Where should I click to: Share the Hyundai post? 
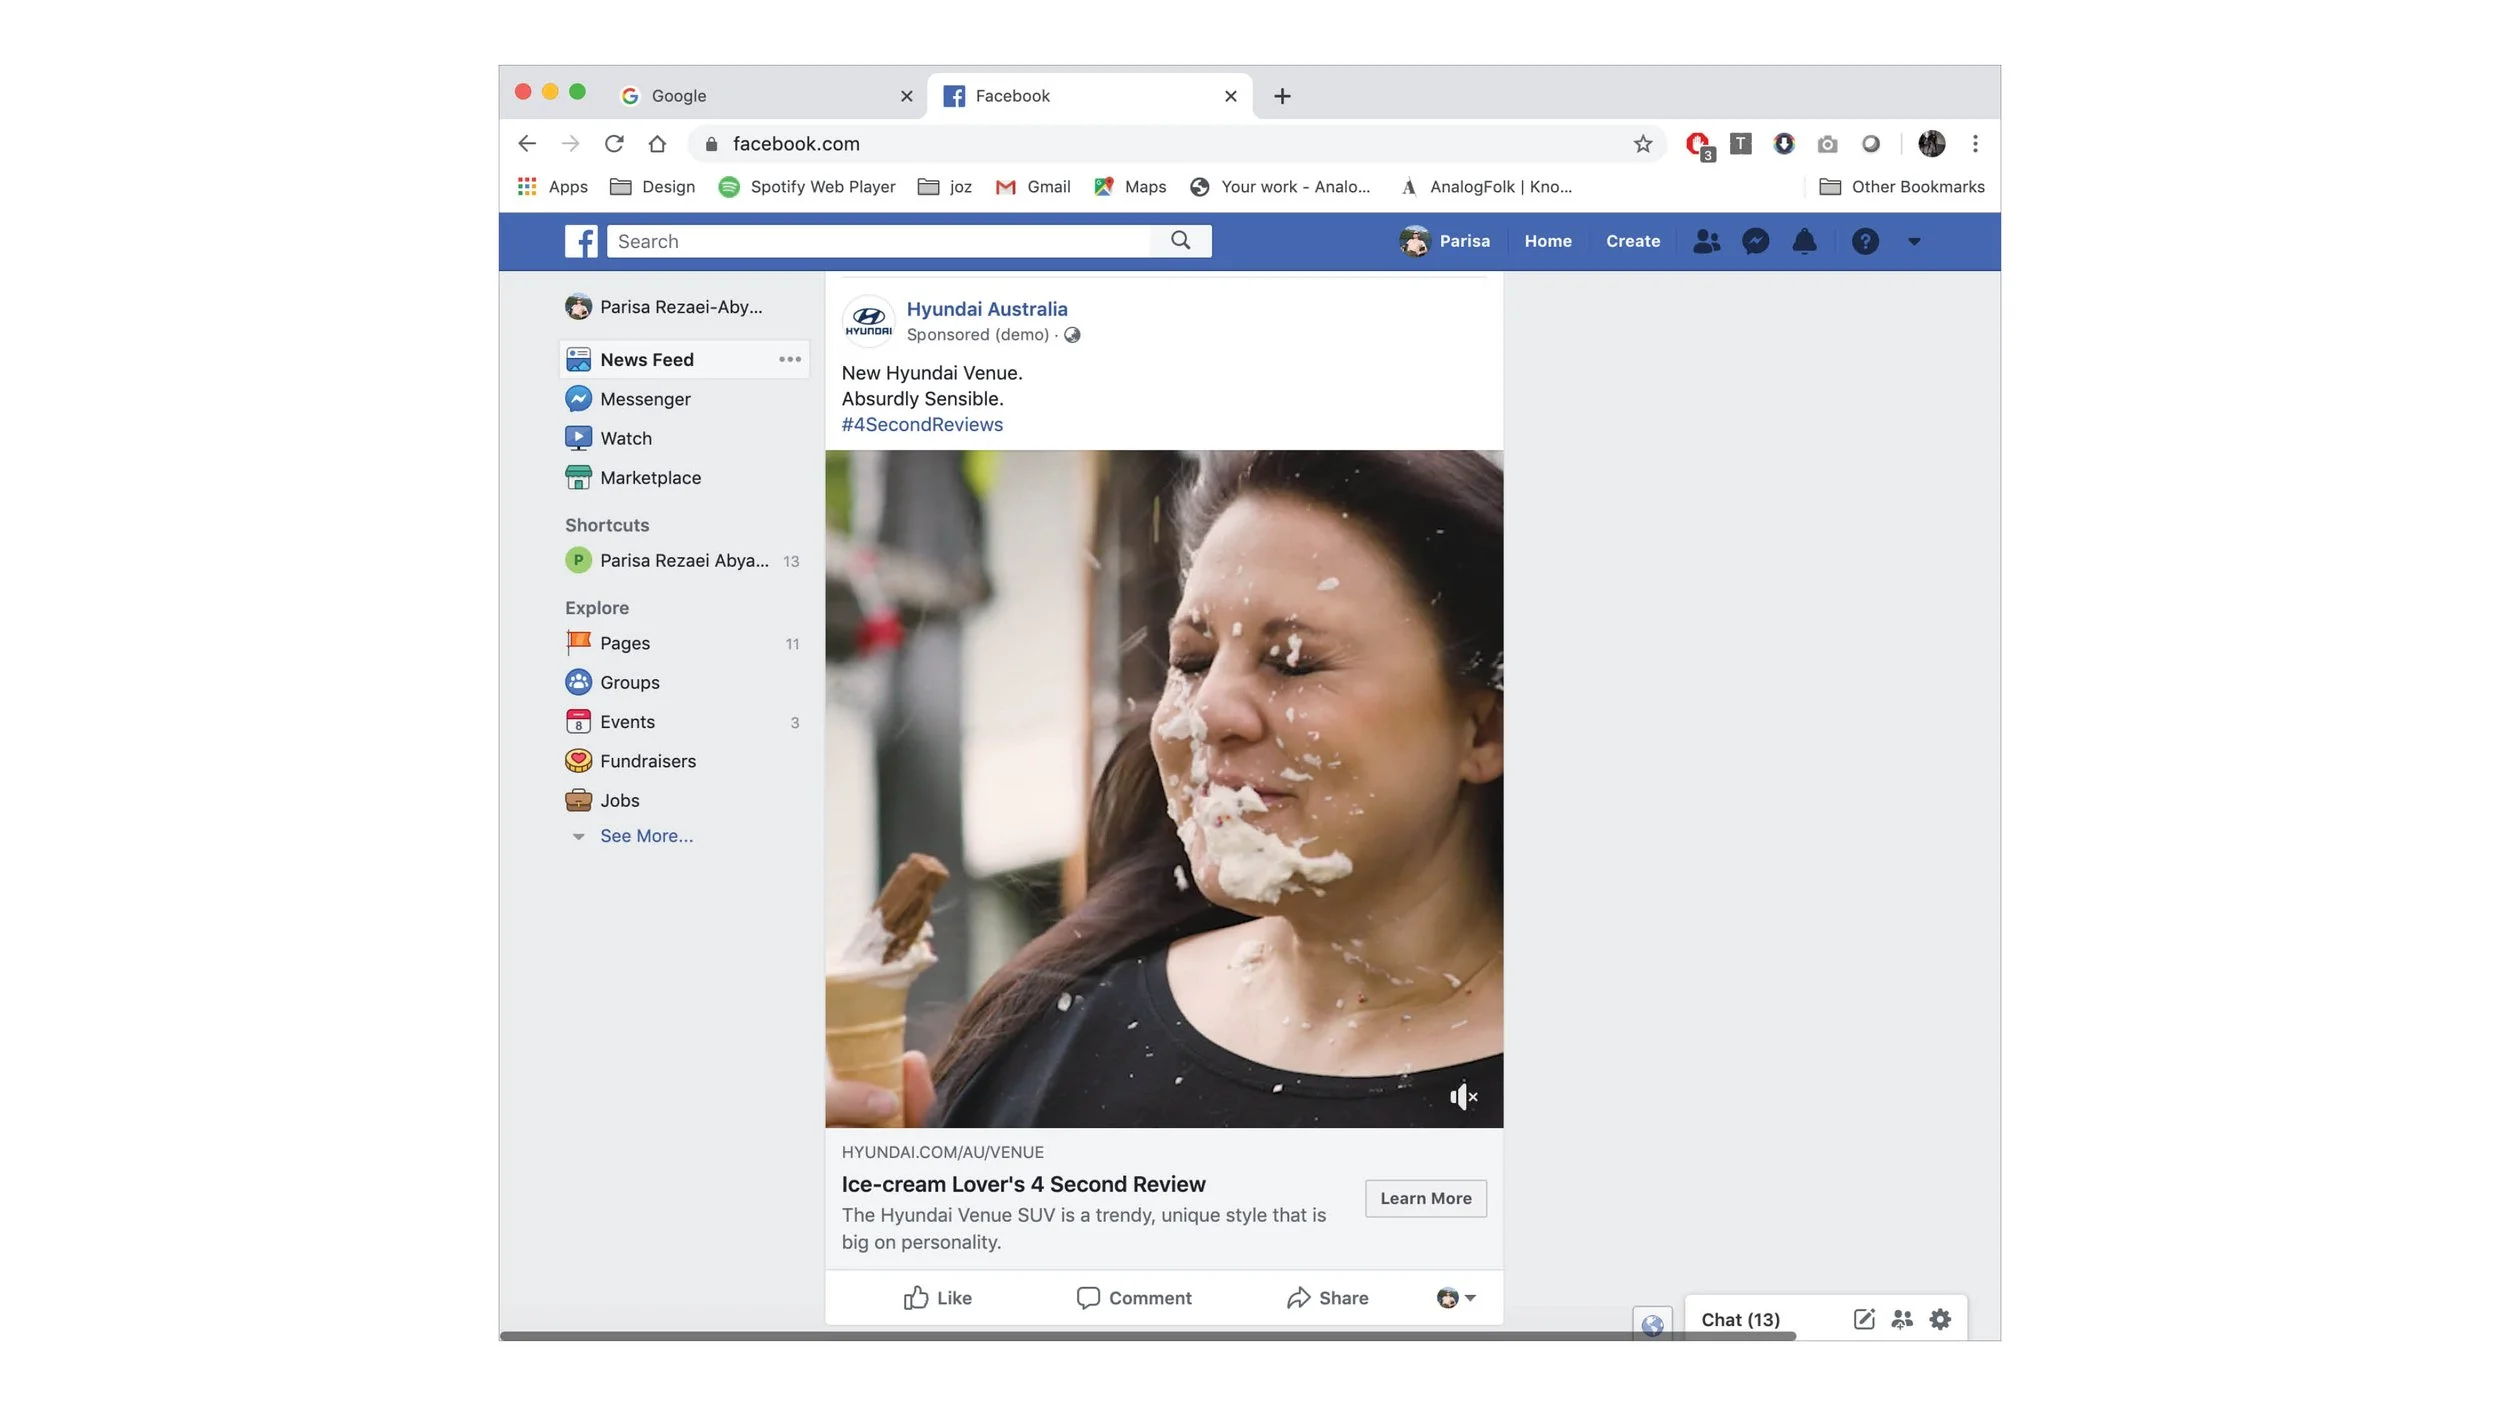(1327, 1298)
